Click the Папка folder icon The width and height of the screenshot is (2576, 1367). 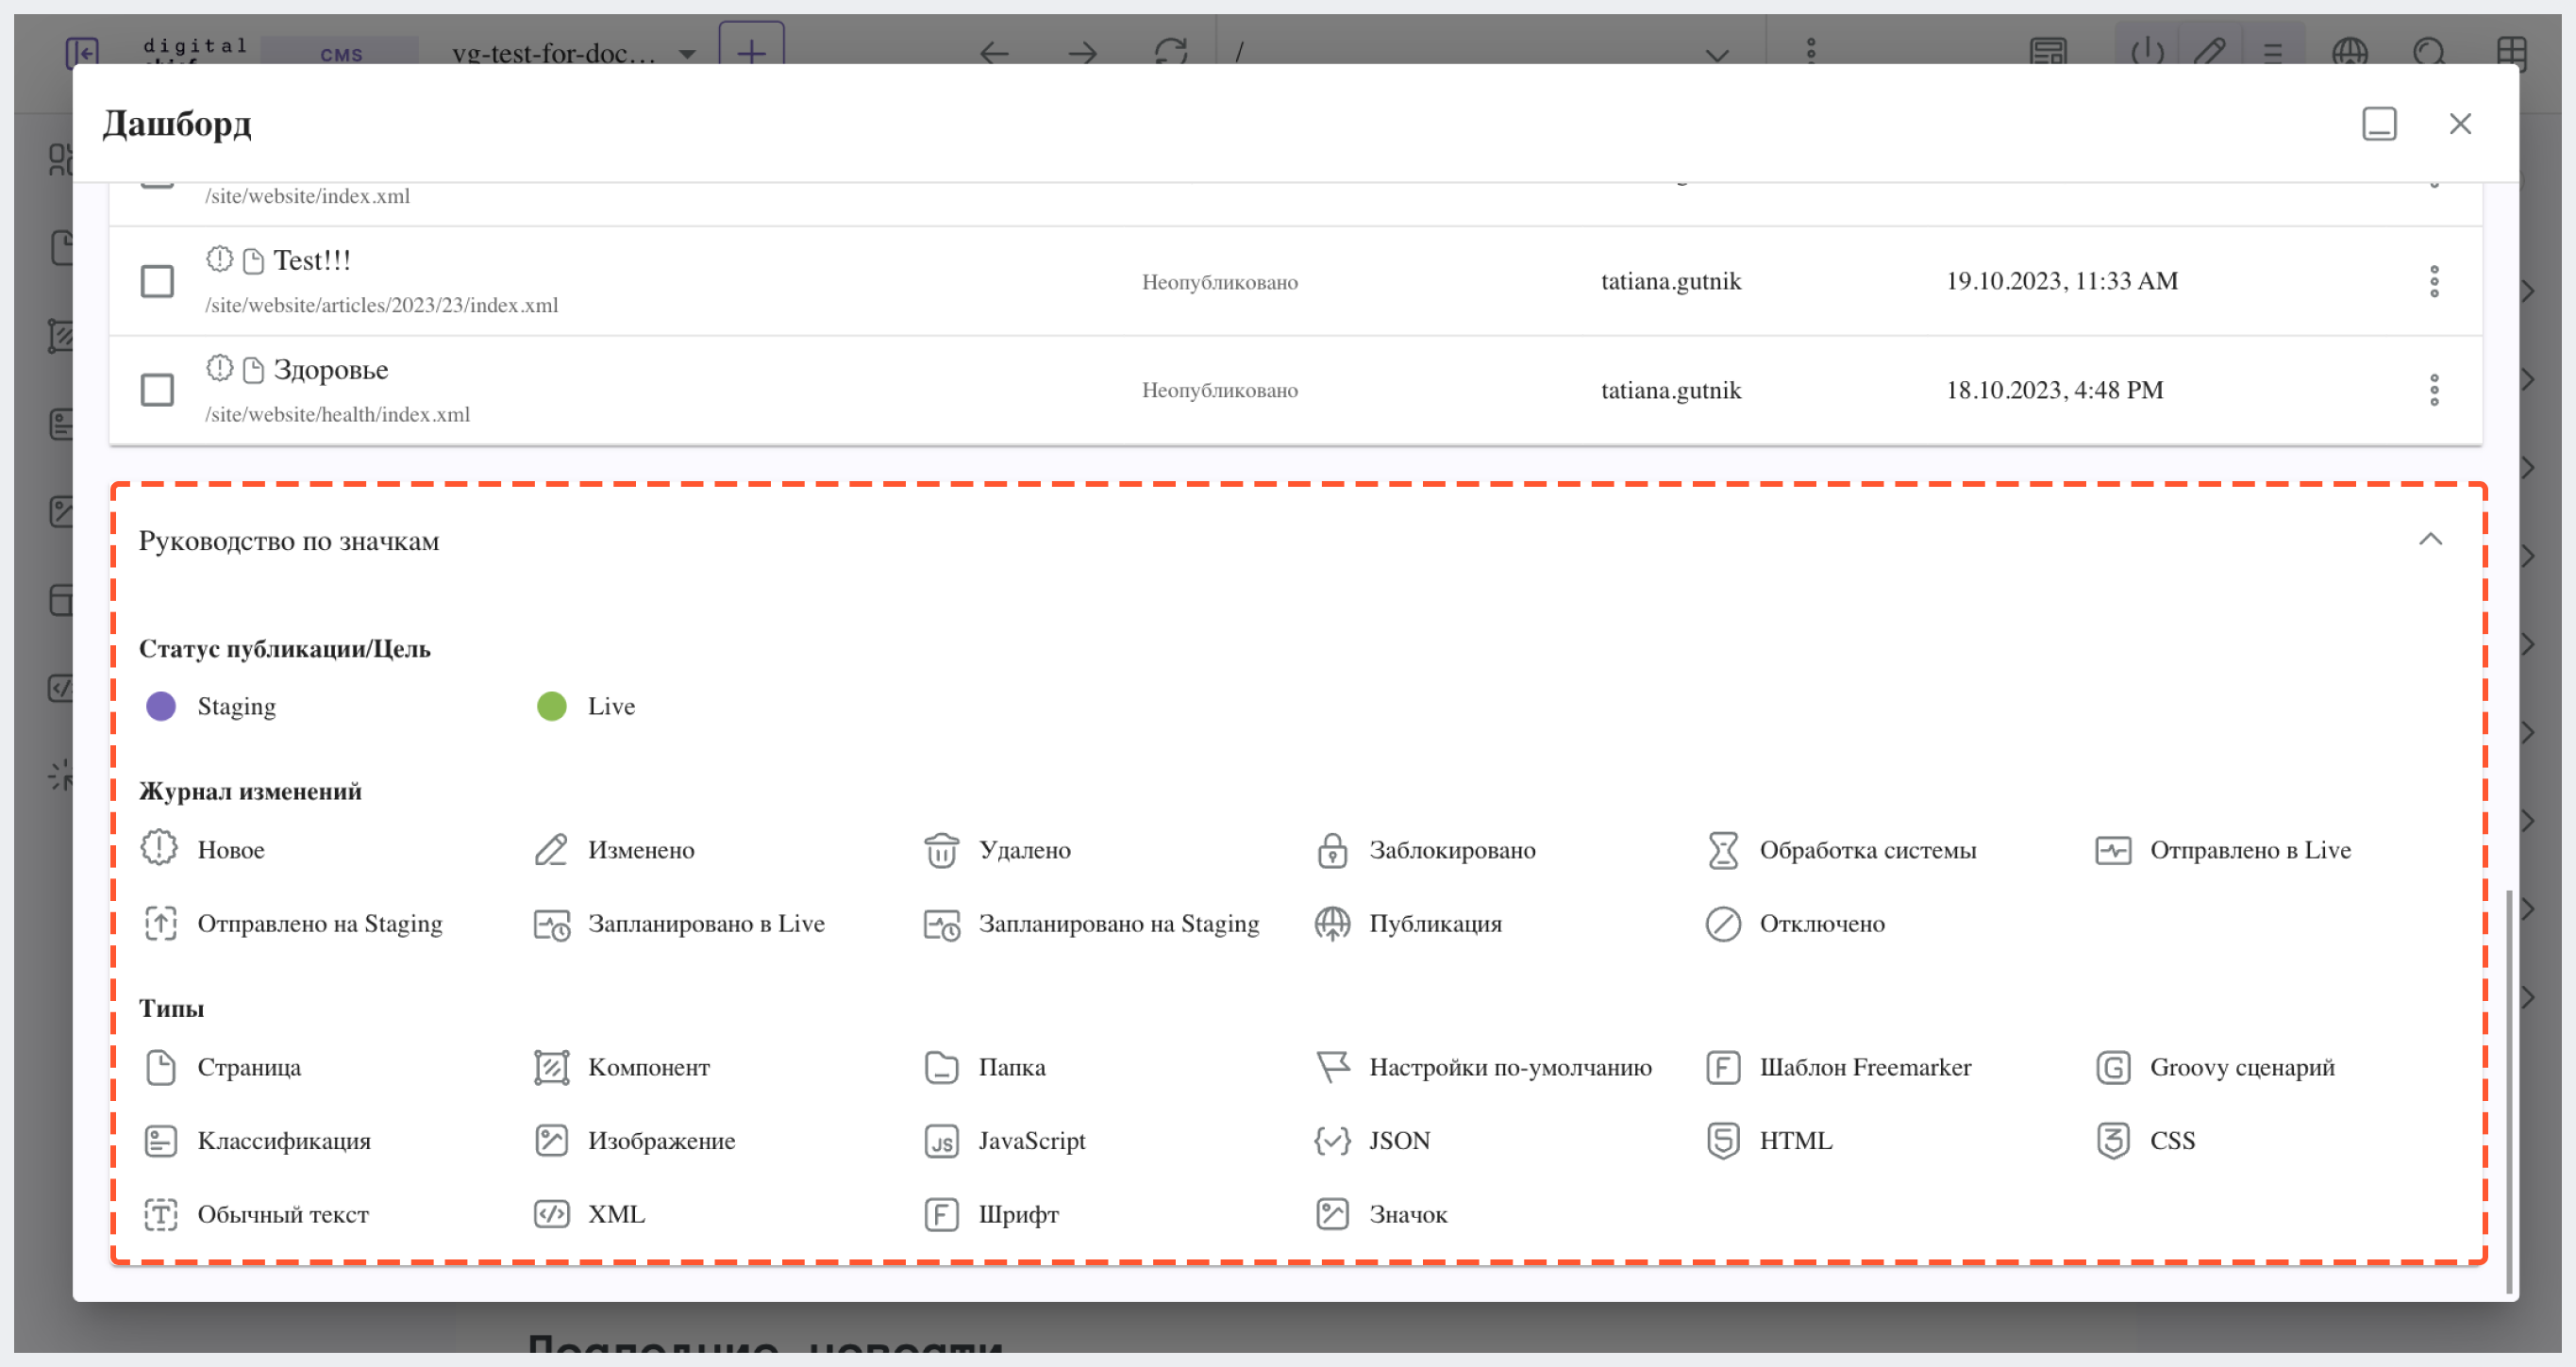942,1067
